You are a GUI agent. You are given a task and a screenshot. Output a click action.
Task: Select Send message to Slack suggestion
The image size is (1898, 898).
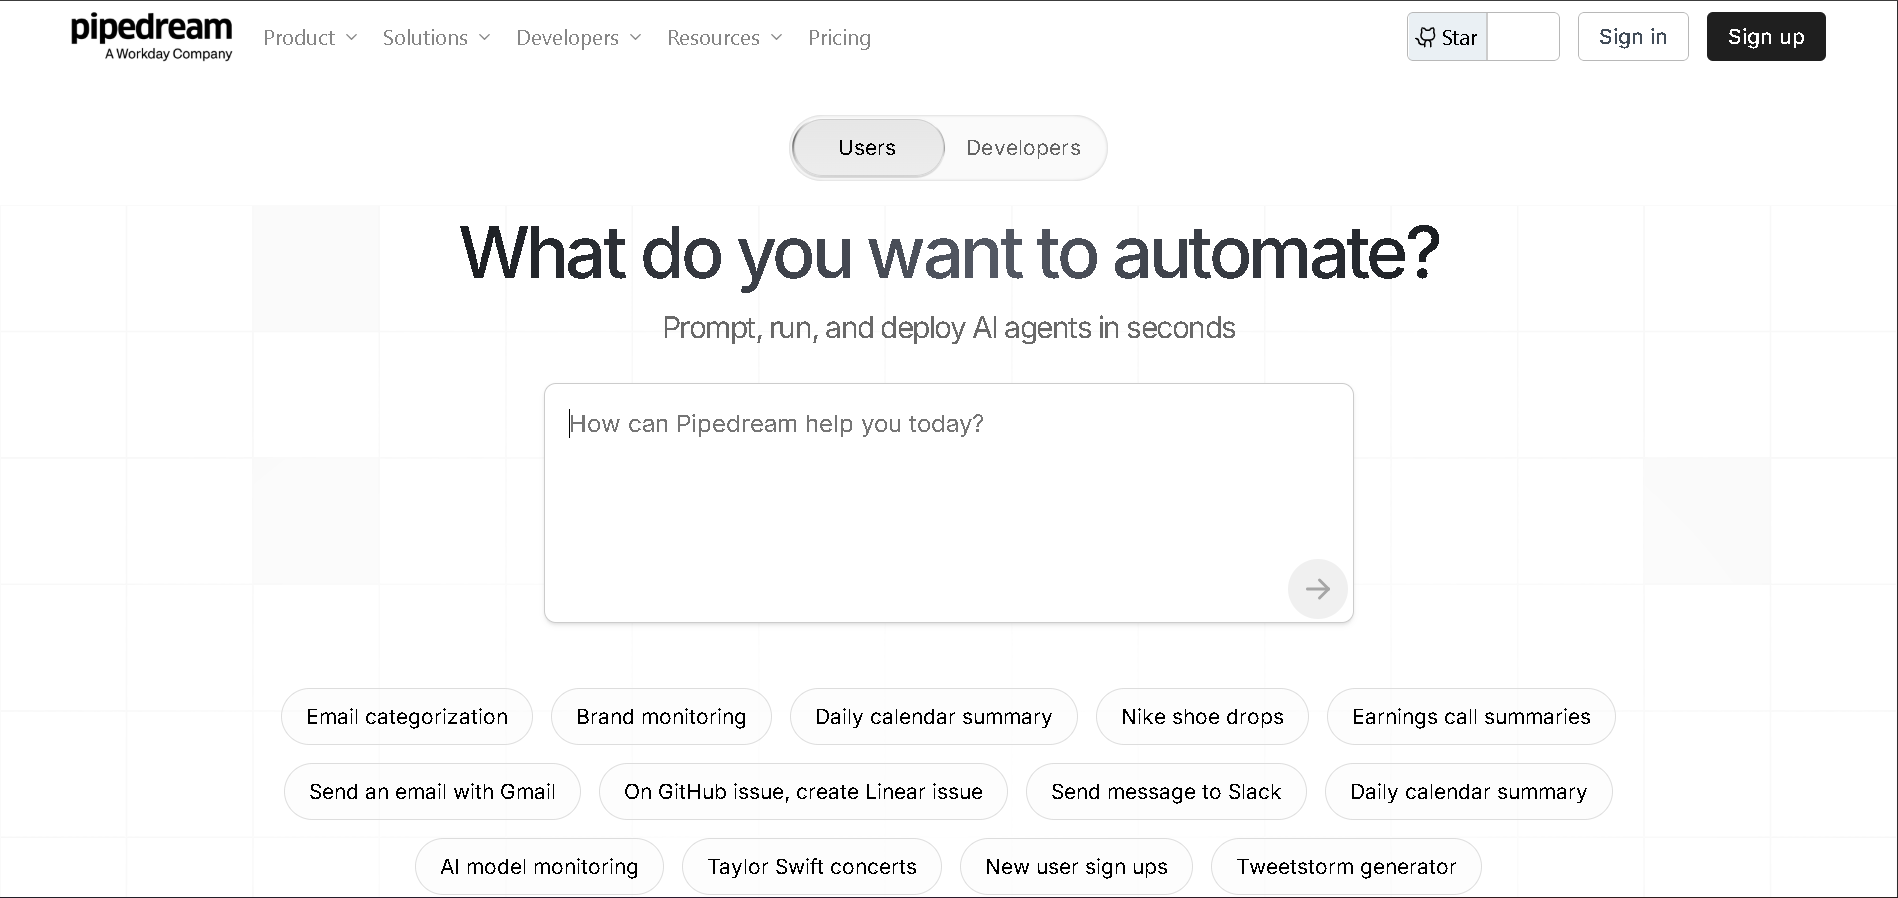pyautogui.click(x=1166, y=792)
